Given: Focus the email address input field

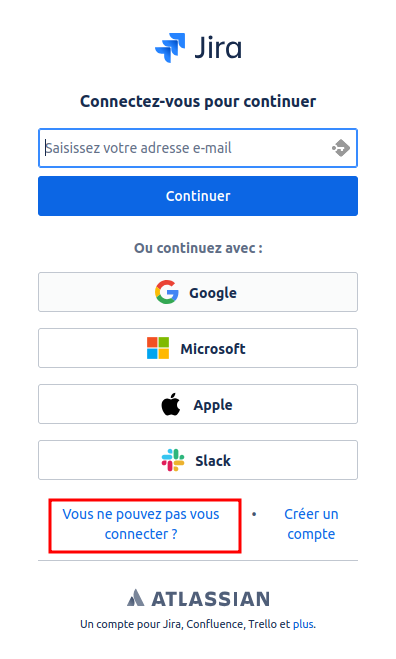Looking at the screenshot, I should coord(198,148).
